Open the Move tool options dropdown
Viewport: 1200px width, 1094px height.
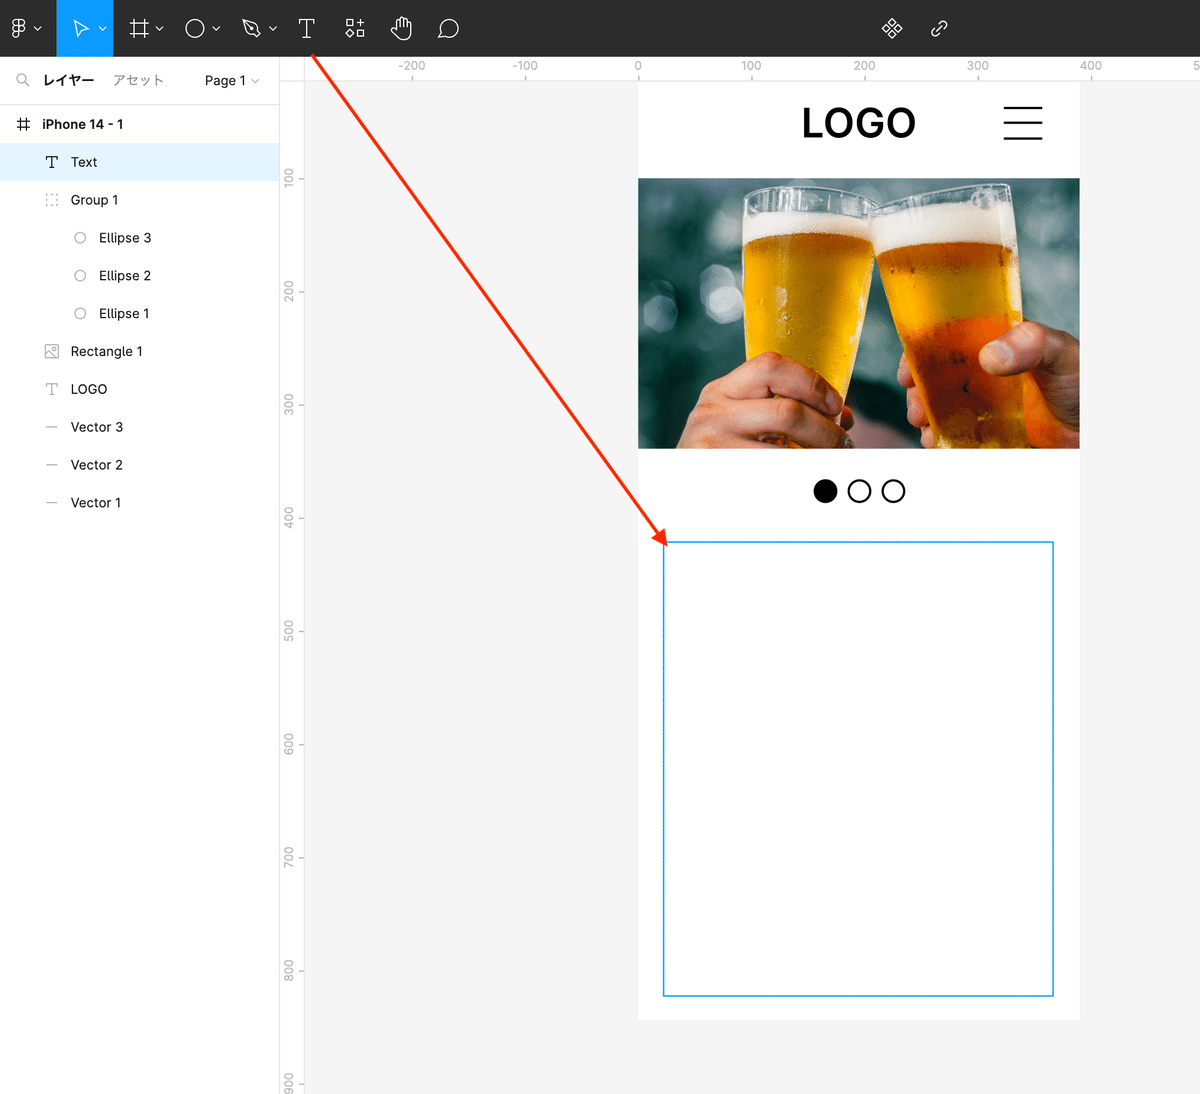[103, 29]
